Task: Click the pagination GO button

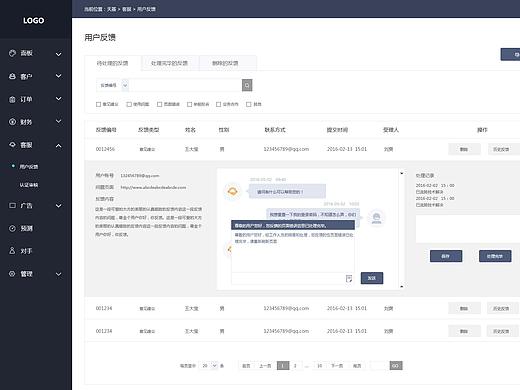Action: click(396, 366)
